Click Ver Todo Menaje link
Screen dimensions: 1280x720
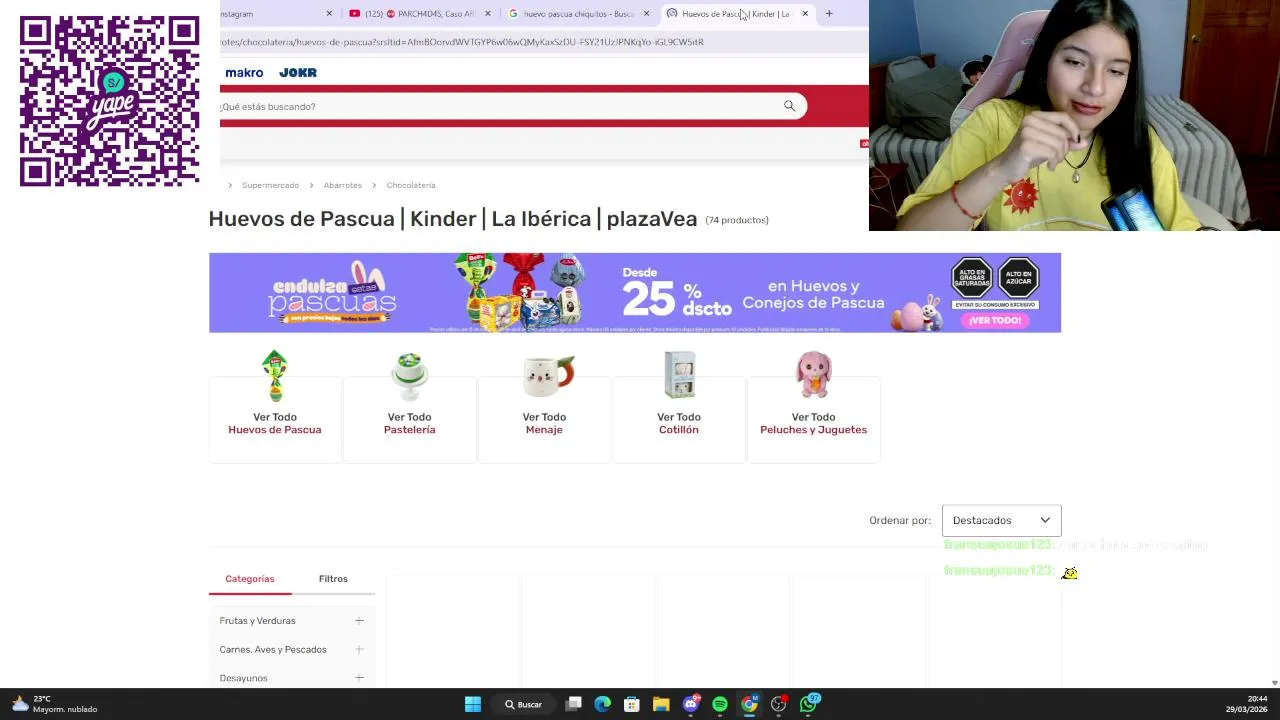544,423
